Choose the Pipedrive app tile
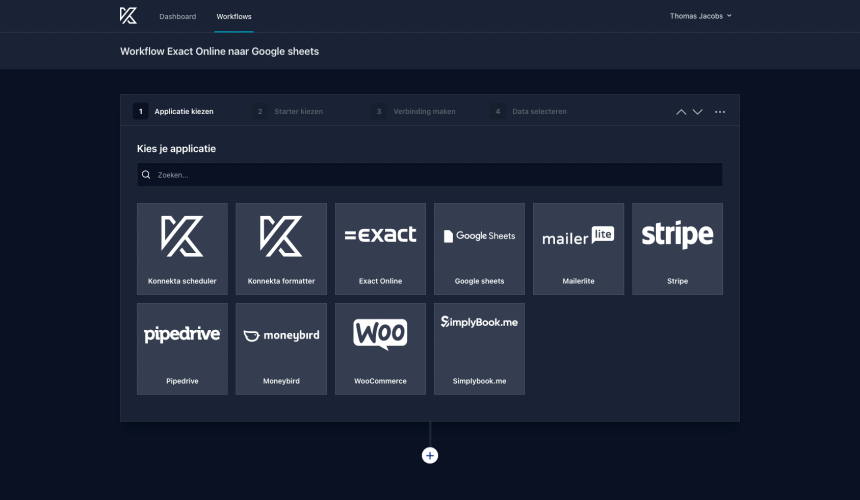This screenshot has width=860, height=500. click(182, 349)
